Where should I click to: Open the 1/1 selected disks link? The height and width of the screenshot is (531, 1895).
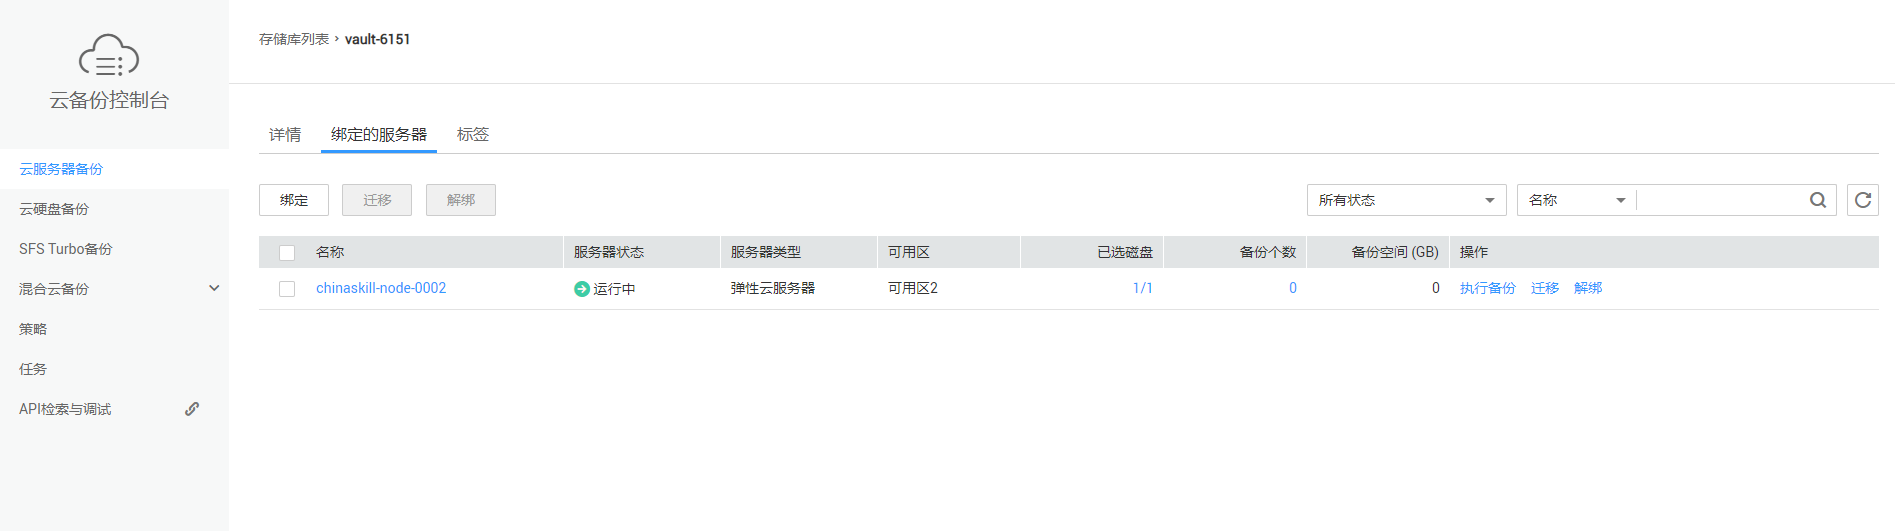click(x=1142, y=288)
